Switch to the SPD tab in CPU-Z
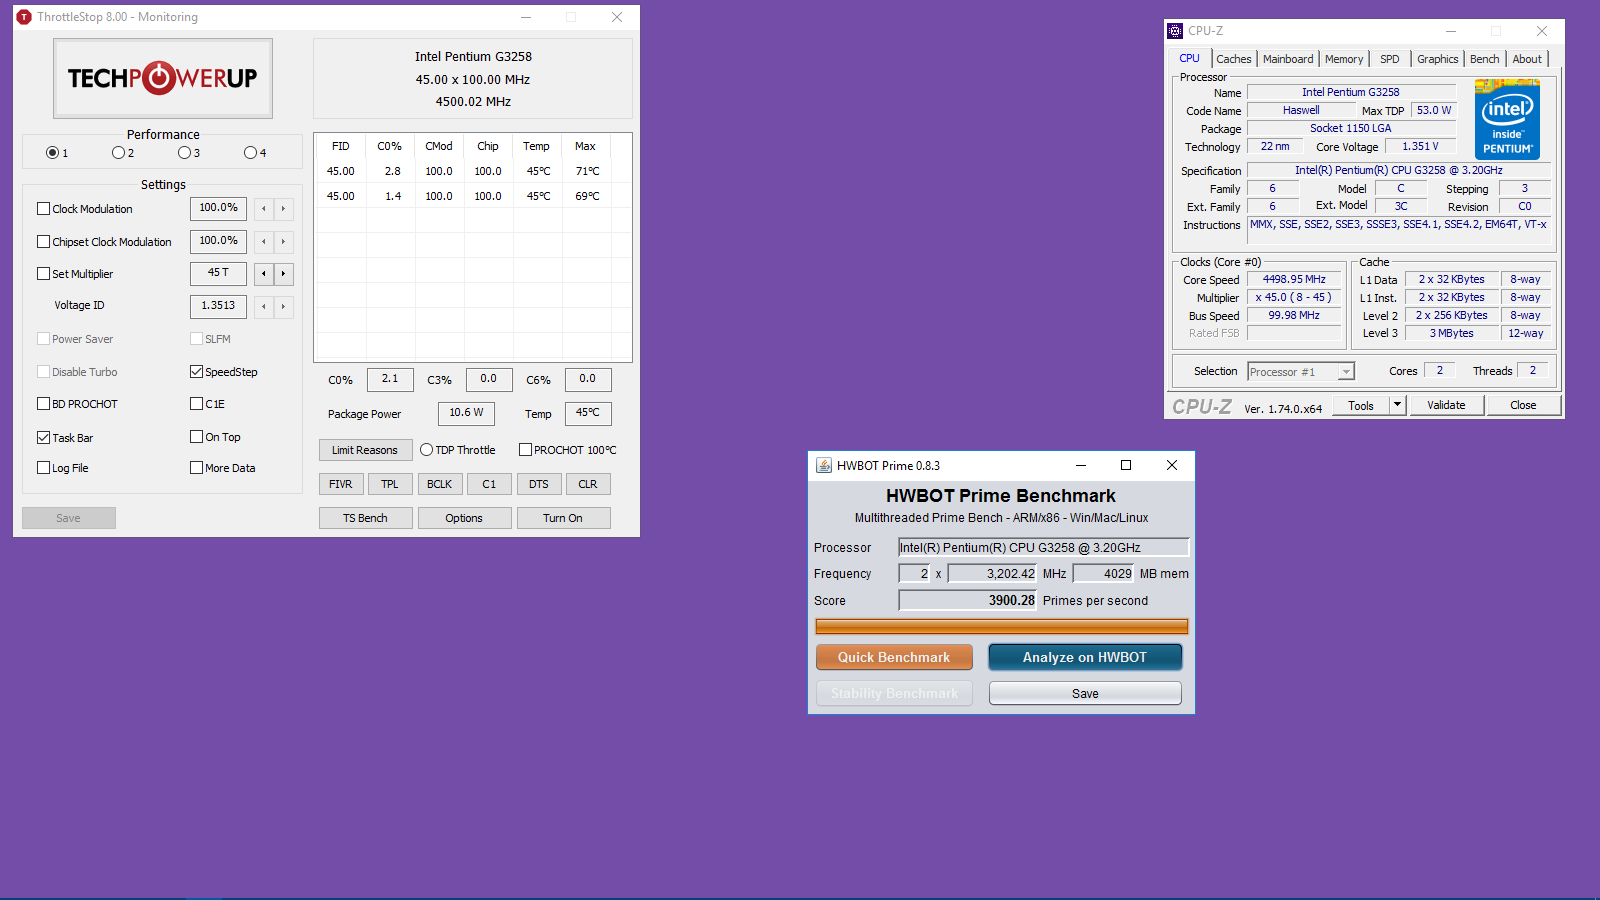This screenshot has width=1600, height=900. [1390, 59]
